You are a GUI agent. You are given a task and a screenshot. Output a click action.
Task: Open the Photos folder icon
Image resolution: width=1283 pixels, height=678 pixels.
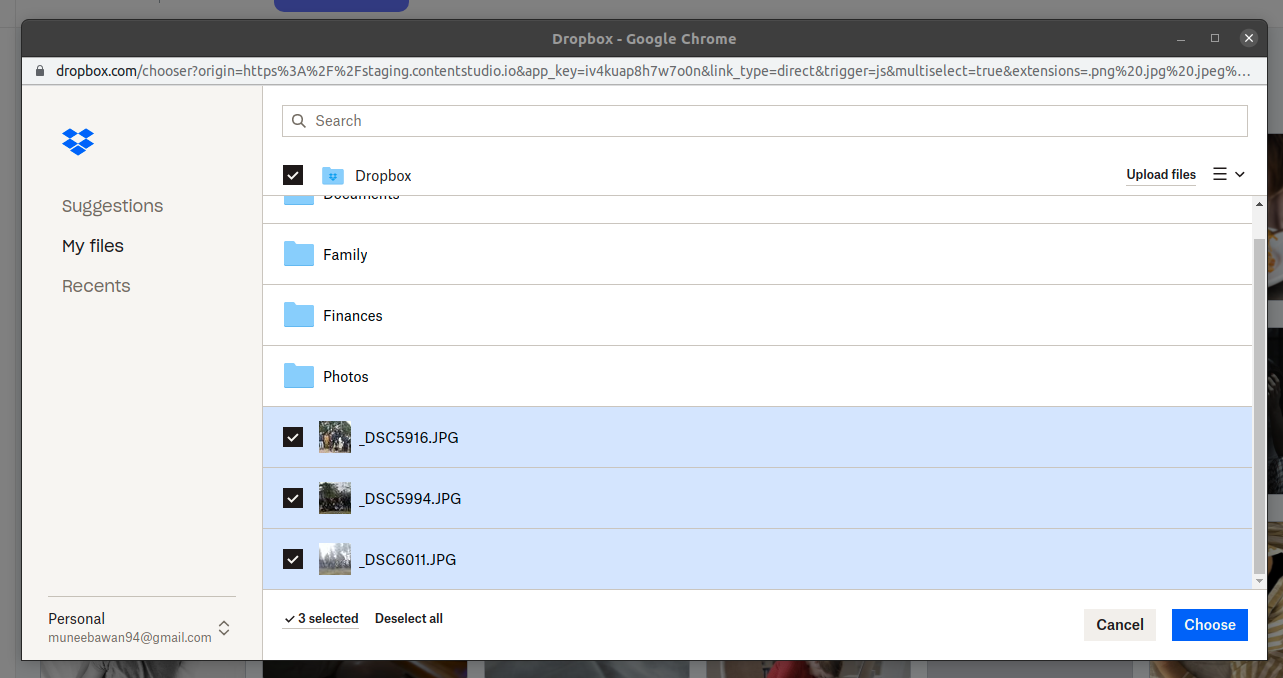coord(299,376)
